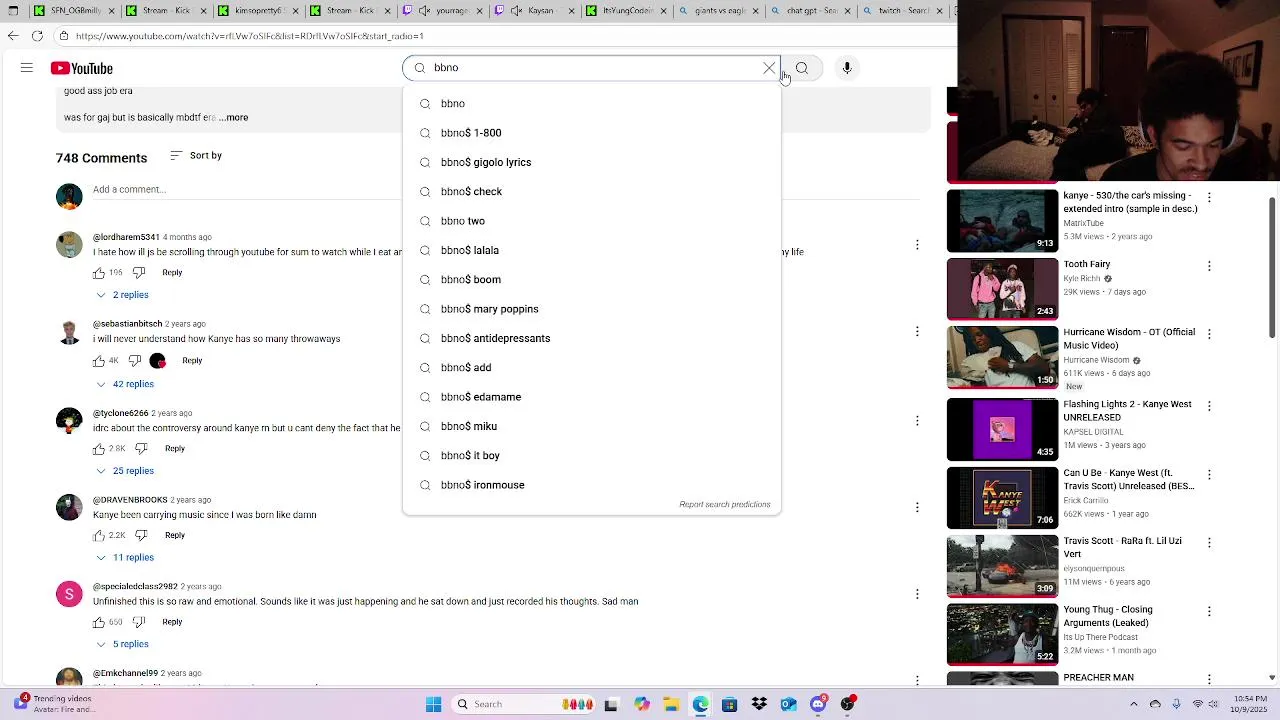Open options menu for Young Thug Closing Arguments
This screenshot has width=1280, height=720.
tap(1209, 611)
